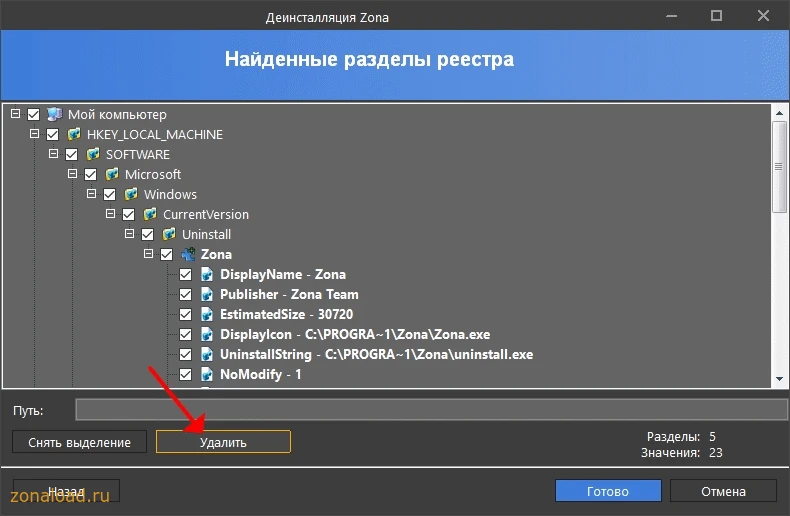This screenshot has width=790, height=516.
Task: Select the EstimatedSize - 30720 row text
Action: tap(286, 314)
